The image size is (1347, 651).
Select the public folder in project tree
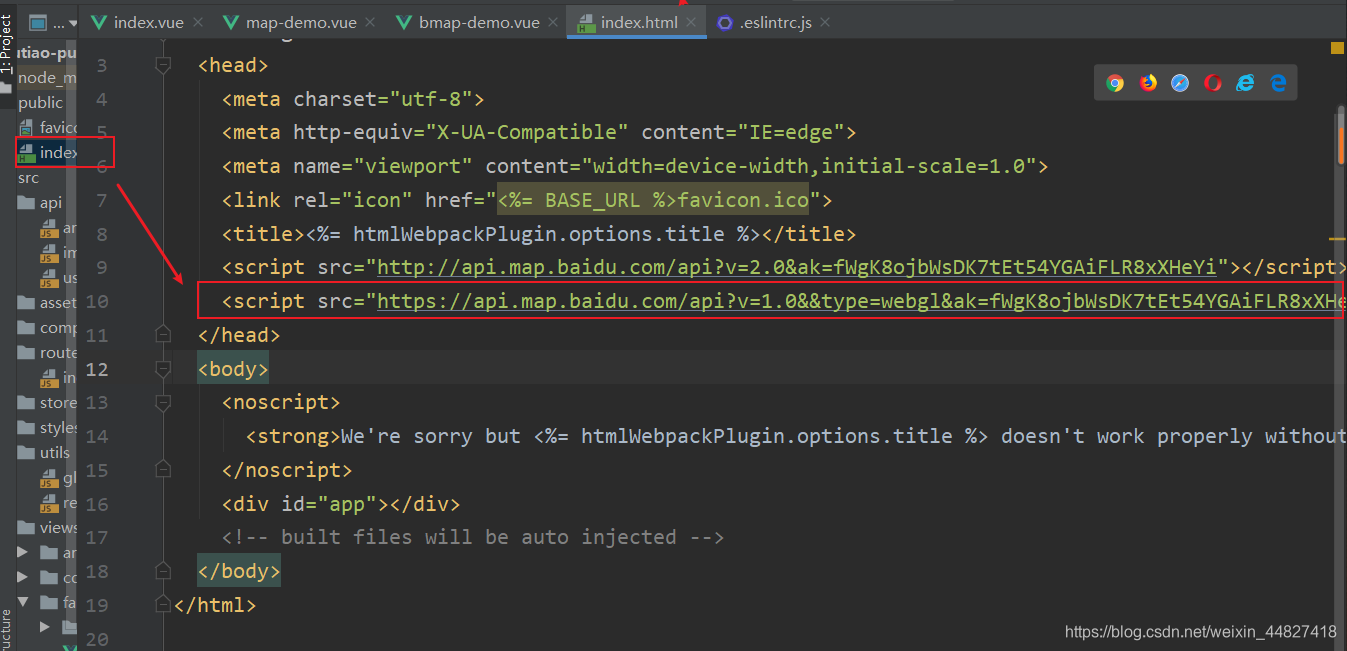(x=41, y=102)
